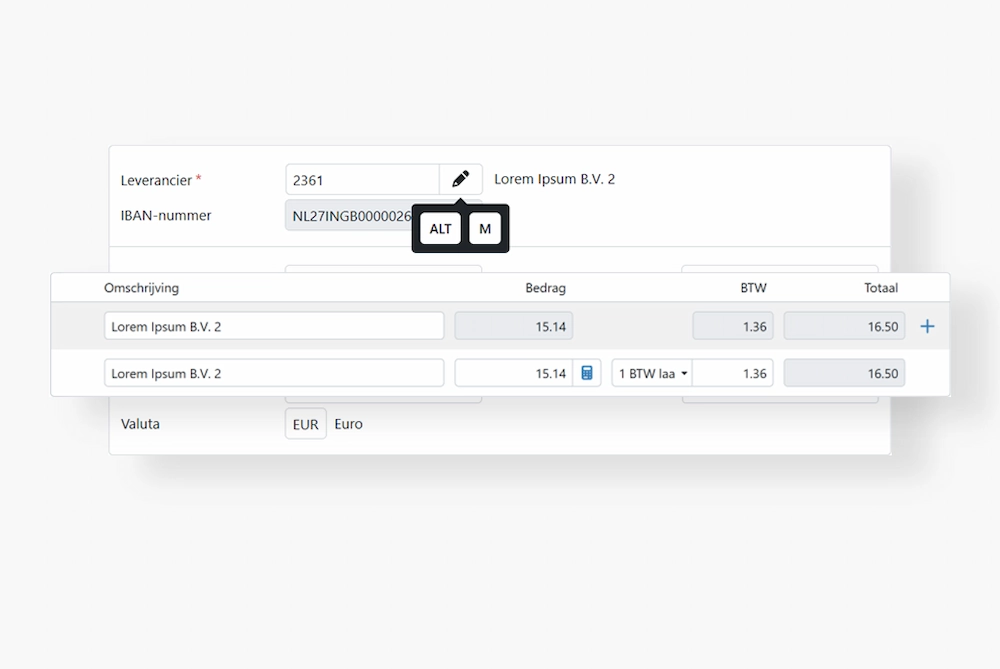Click the Omschrijving column header

142,287
